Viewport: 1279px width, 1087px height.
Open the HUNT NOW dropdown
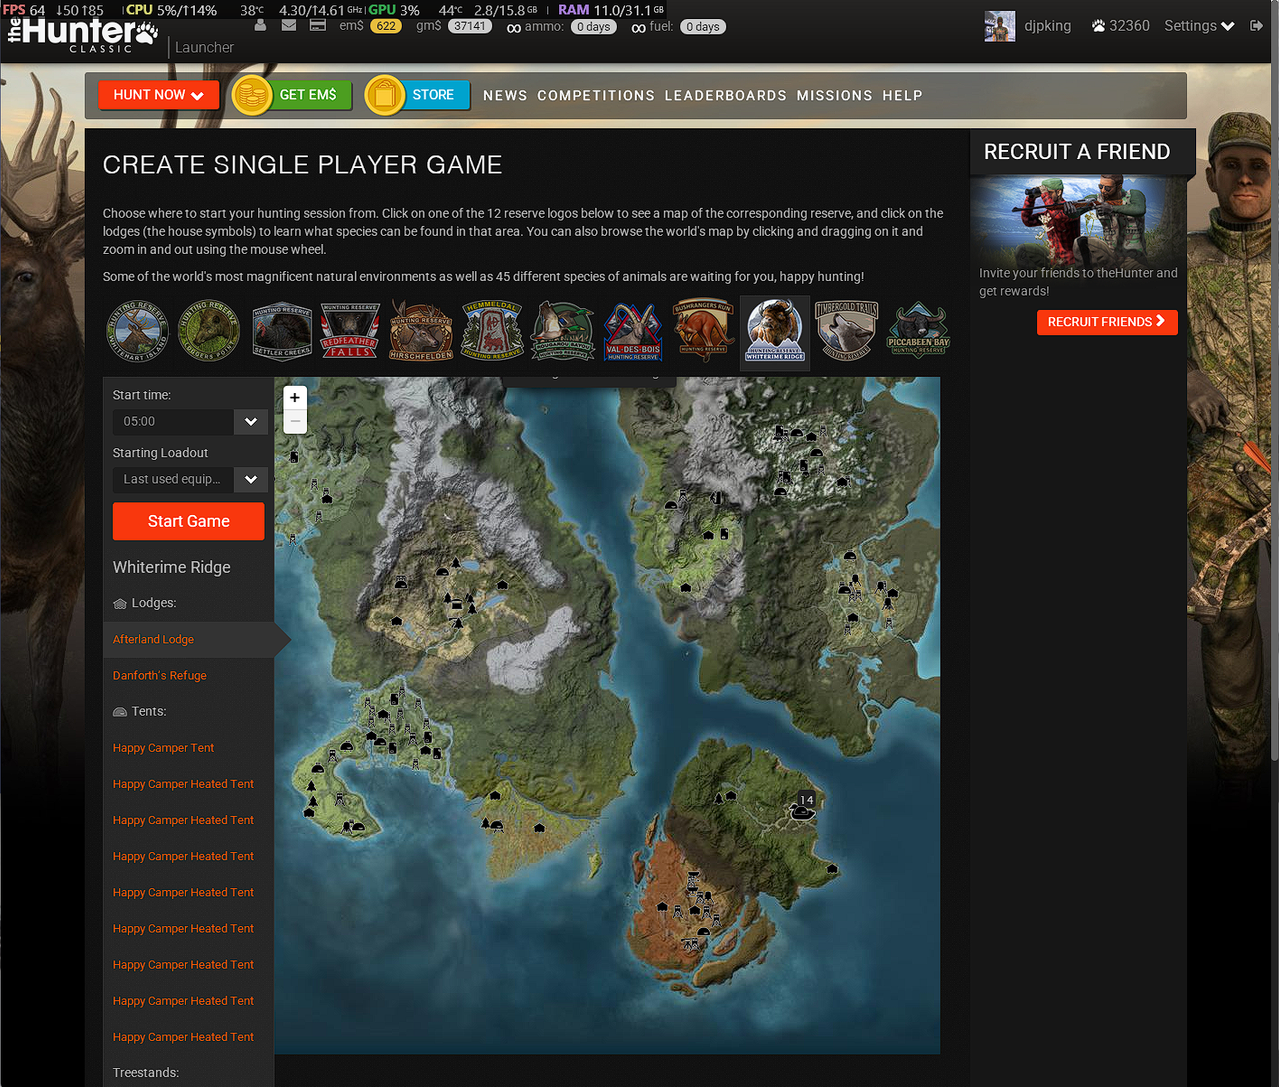click(159, 95)
